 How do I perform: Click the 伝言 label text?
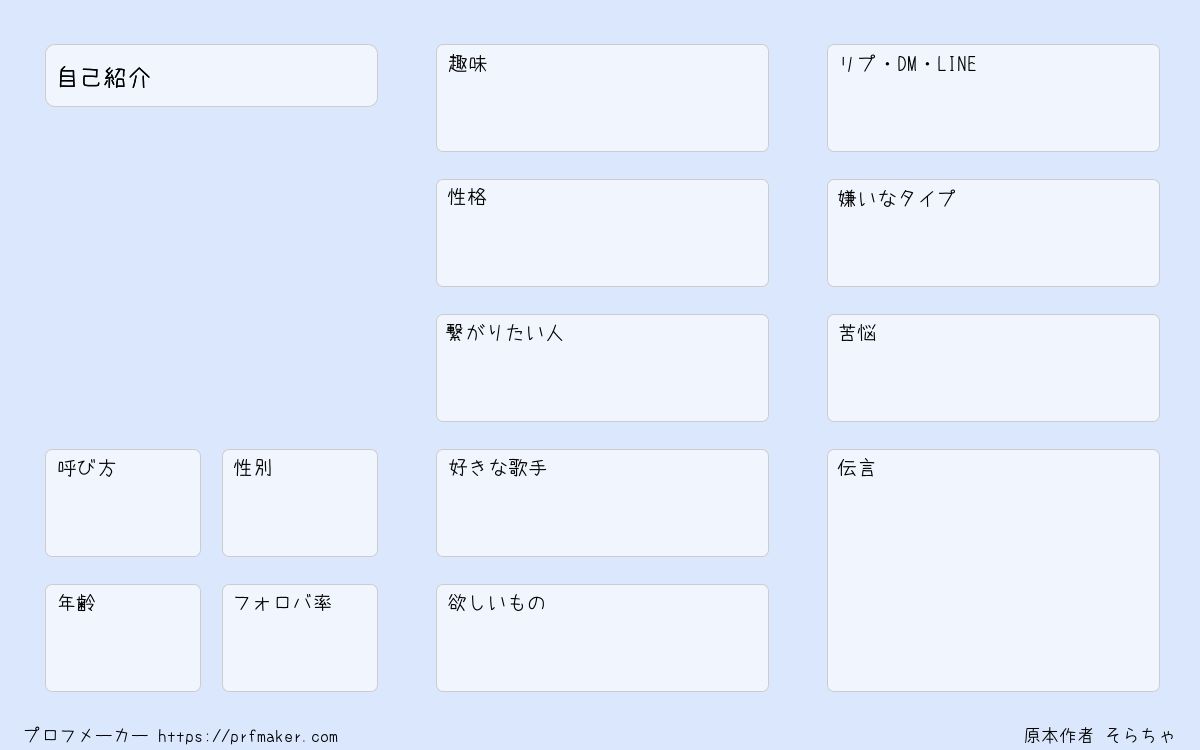tap(857, 468)
